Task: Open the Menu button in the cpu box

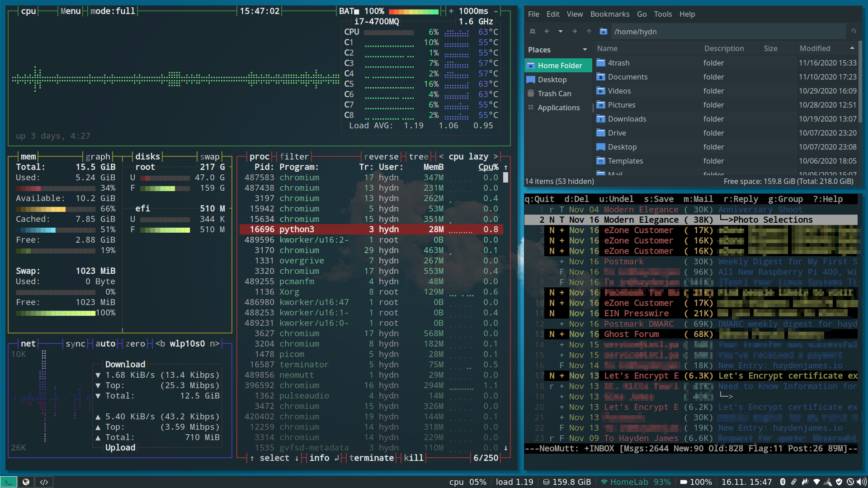Action: (70, 11)
